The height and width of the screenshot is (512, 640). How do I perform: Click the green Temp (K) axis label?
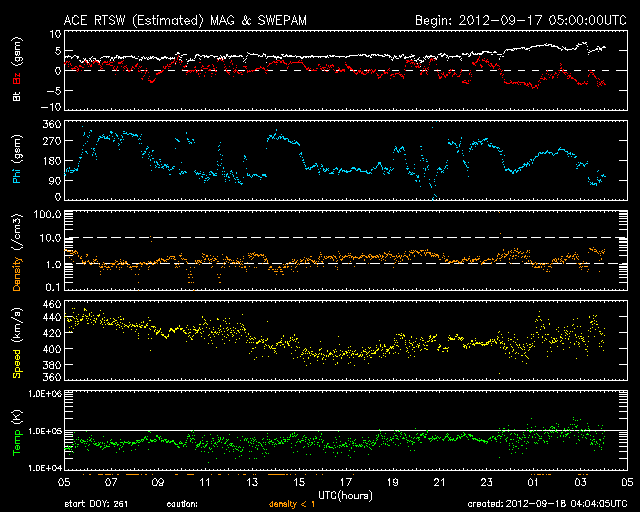17,433
